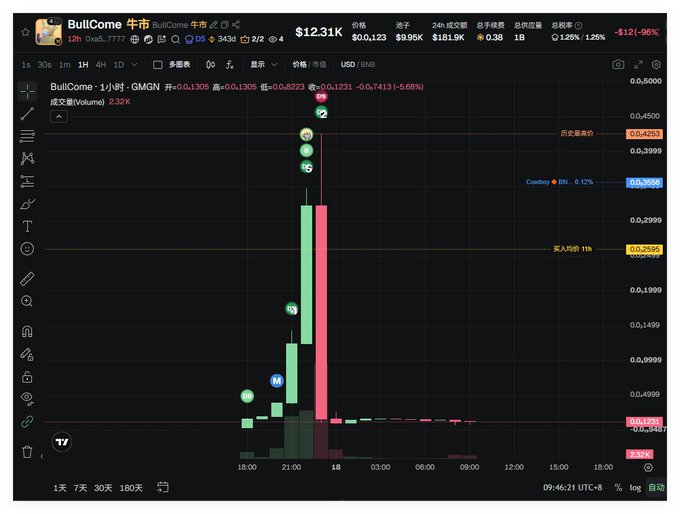The width and height of the screenshot is (680, 514).
Task: Select the trend line drawing tool
Action: [x=27, y=114]
